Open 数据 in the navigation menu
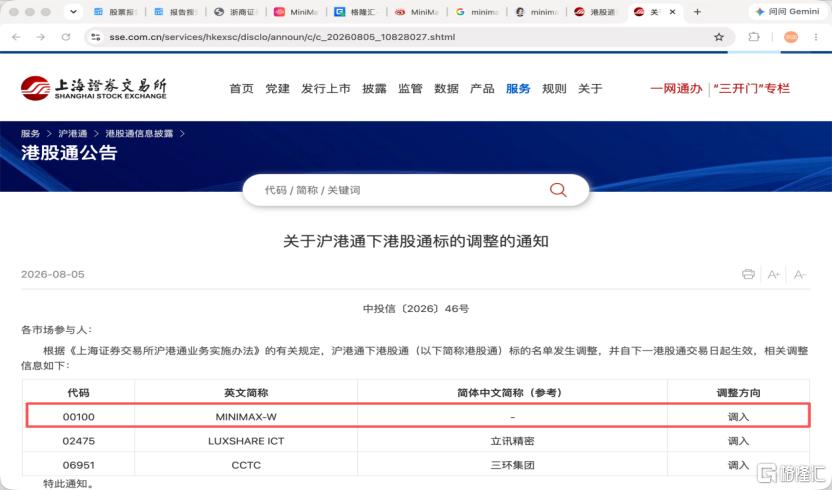The image size is (832, 490). (x=446, y=89)
